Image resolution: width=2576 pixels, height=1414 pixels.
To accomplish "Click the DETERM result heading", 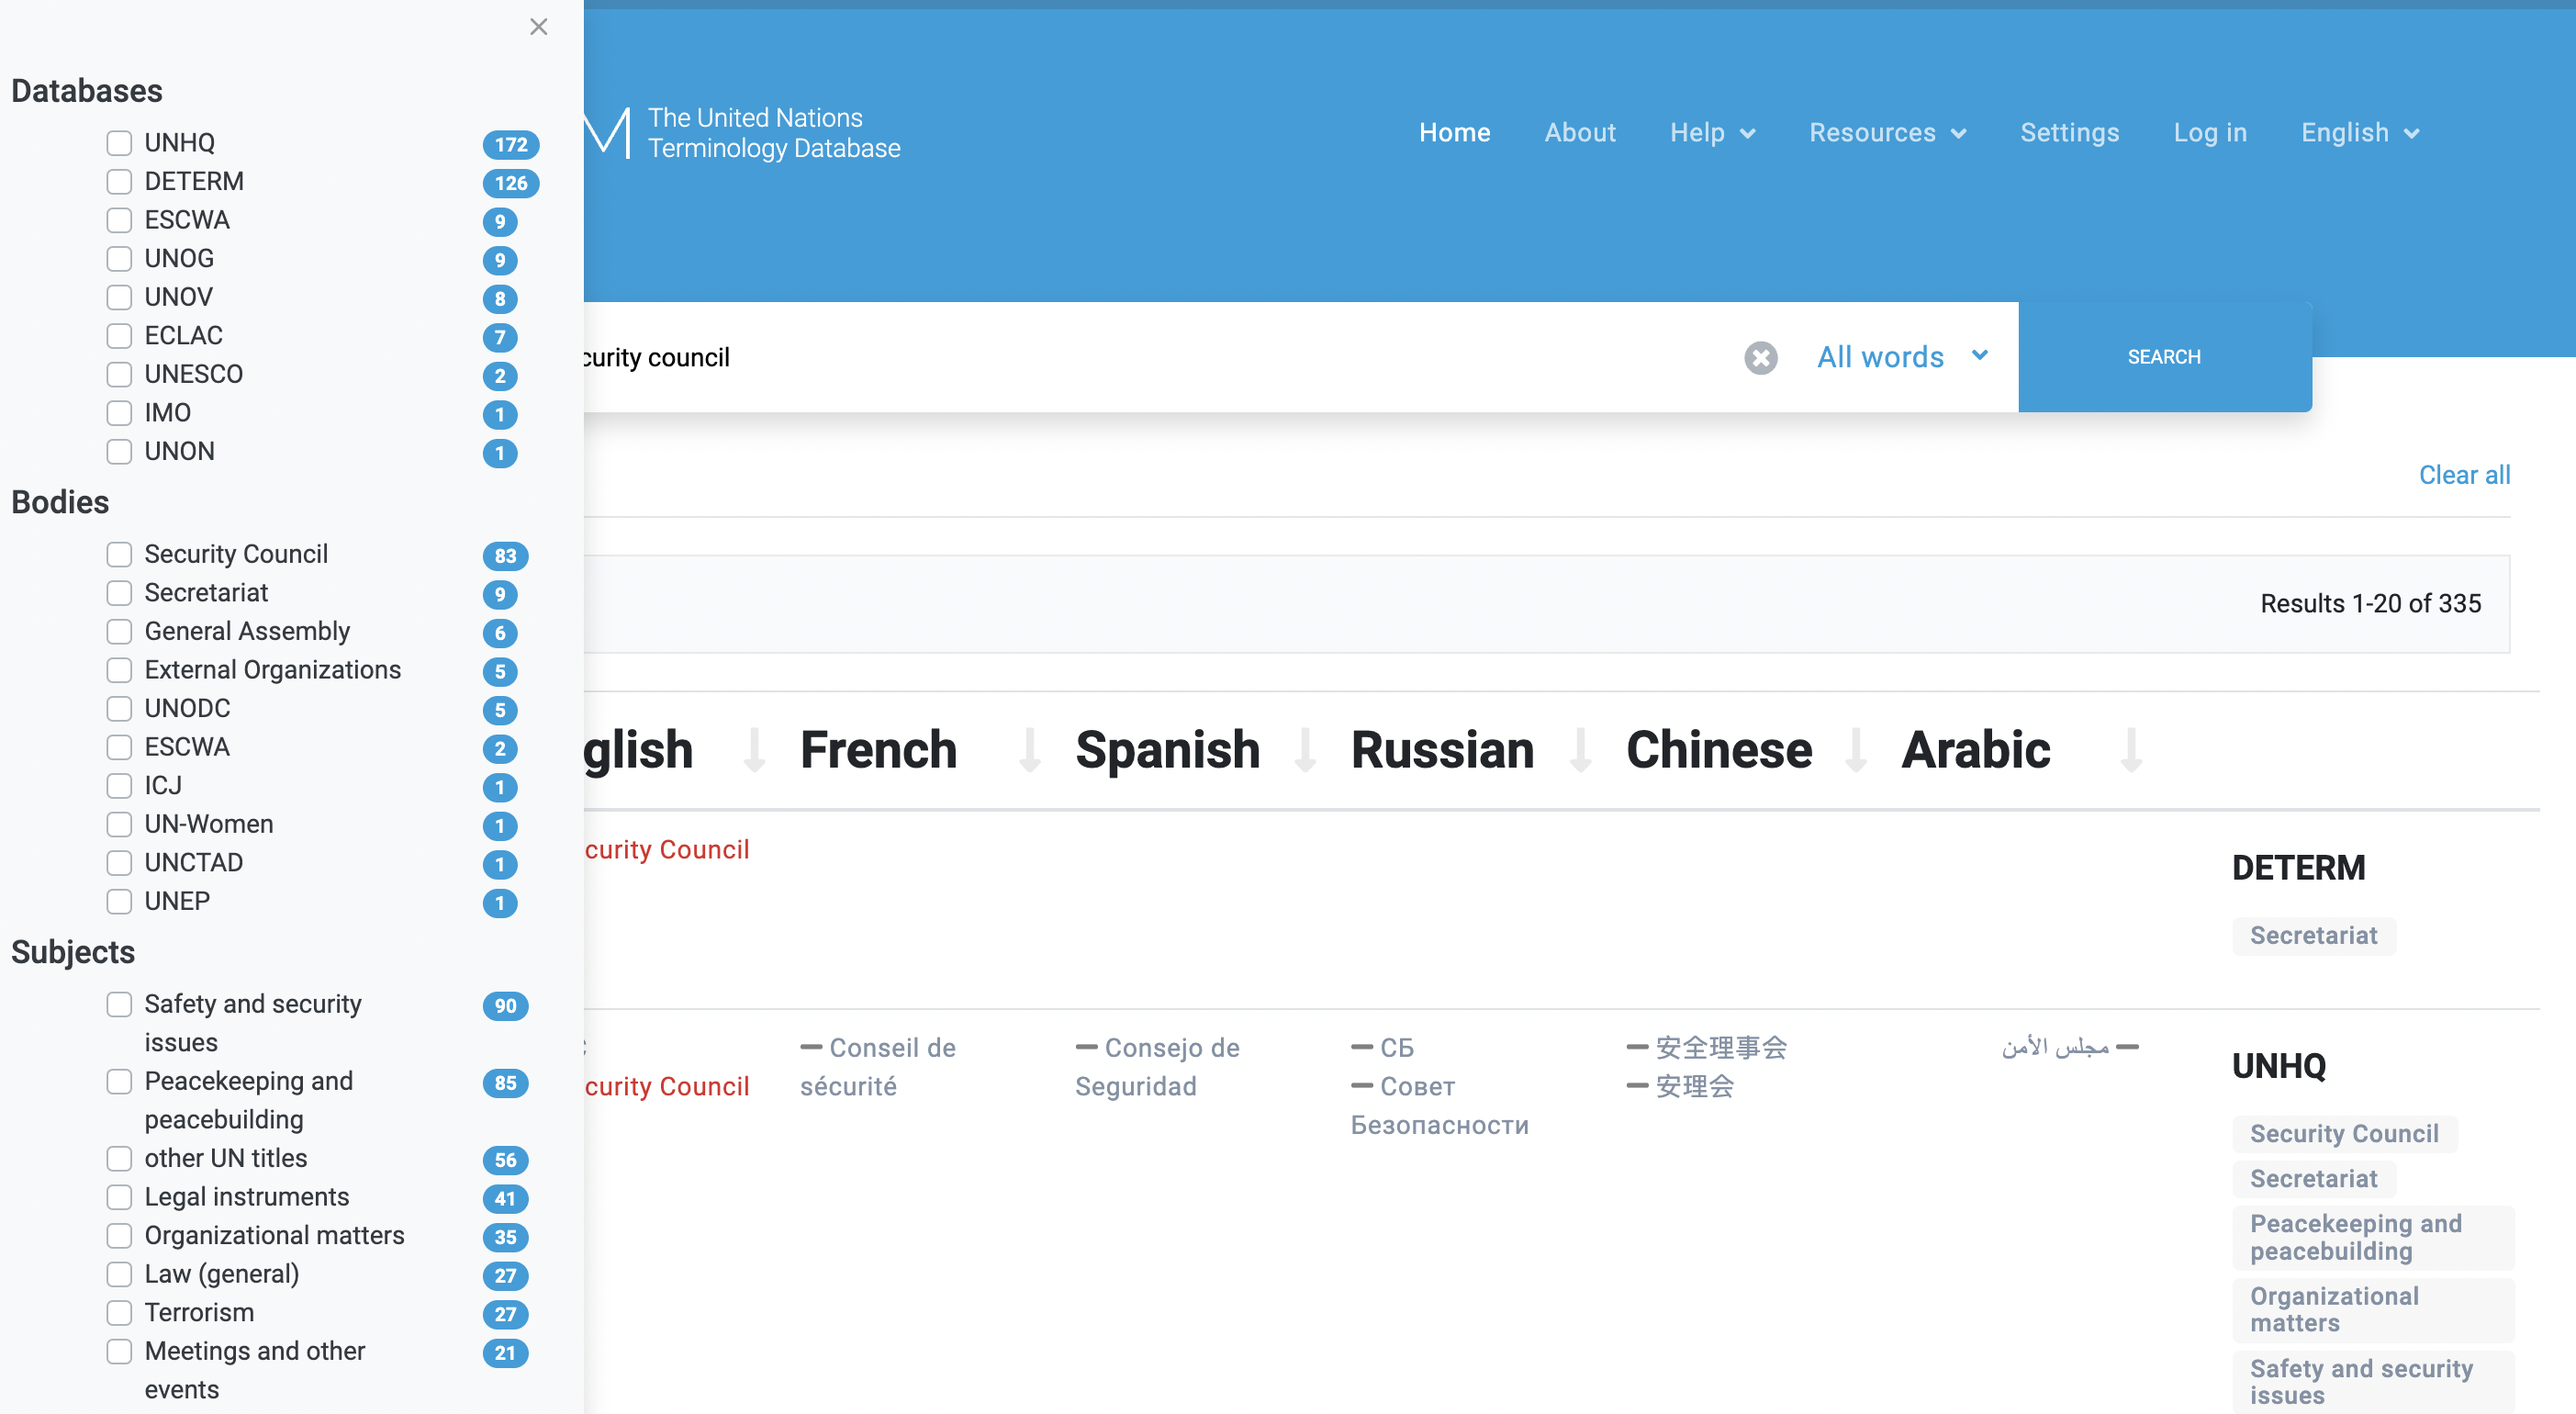I will (x=2298, y=868).
